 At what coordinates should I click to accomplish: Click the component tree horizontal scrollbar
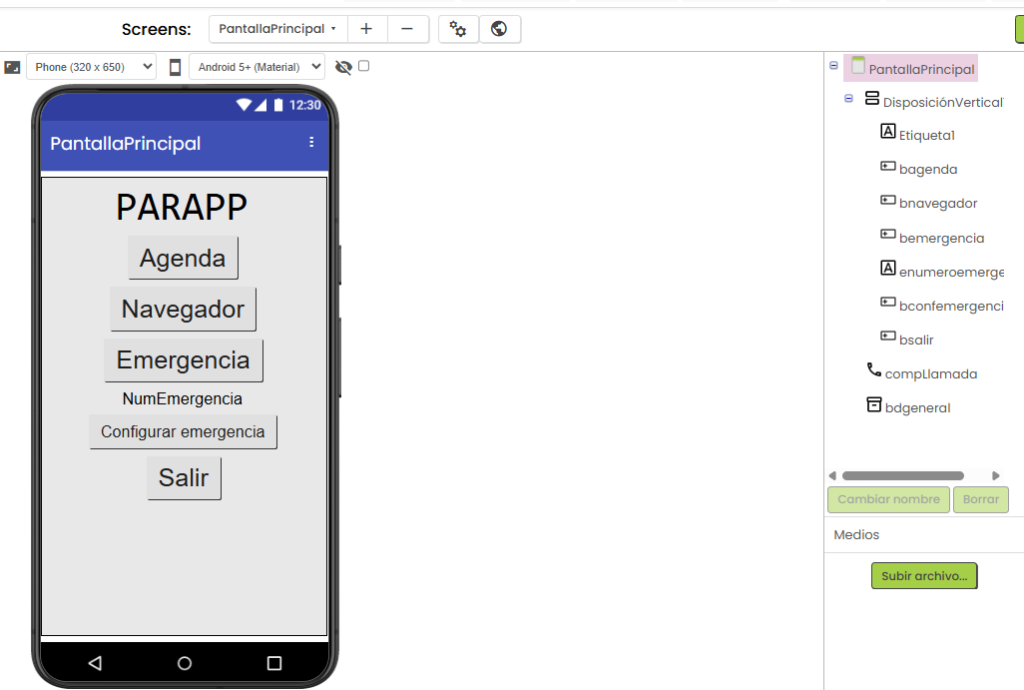pos(903,476)
